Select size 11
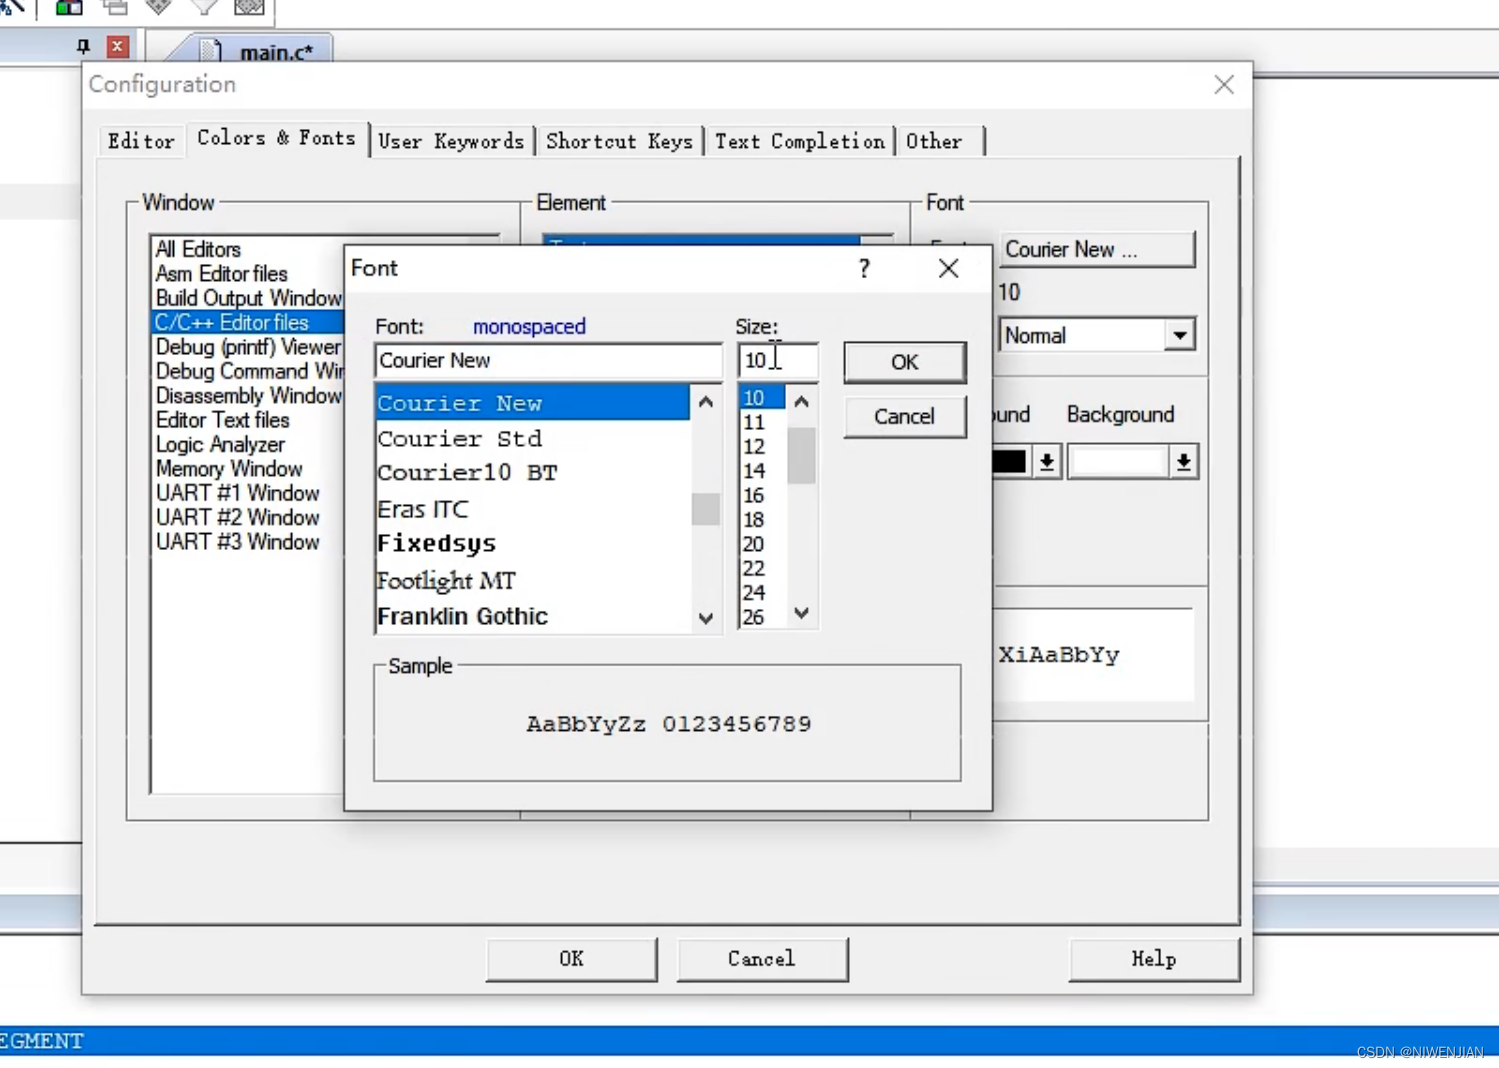 tap(762, 422)
